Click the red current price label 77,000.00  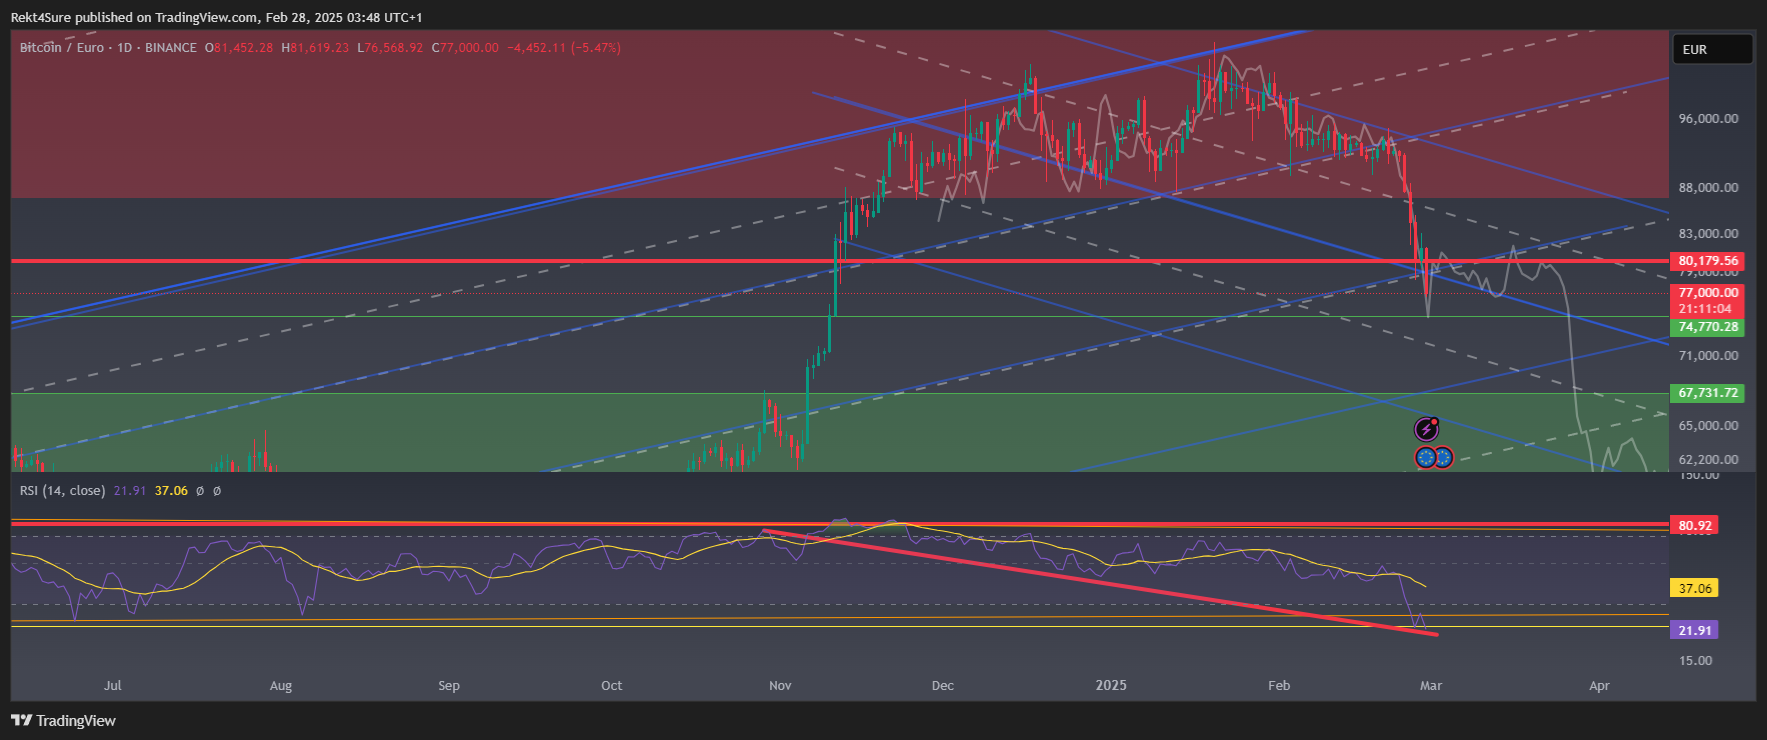coord(1708,293)
